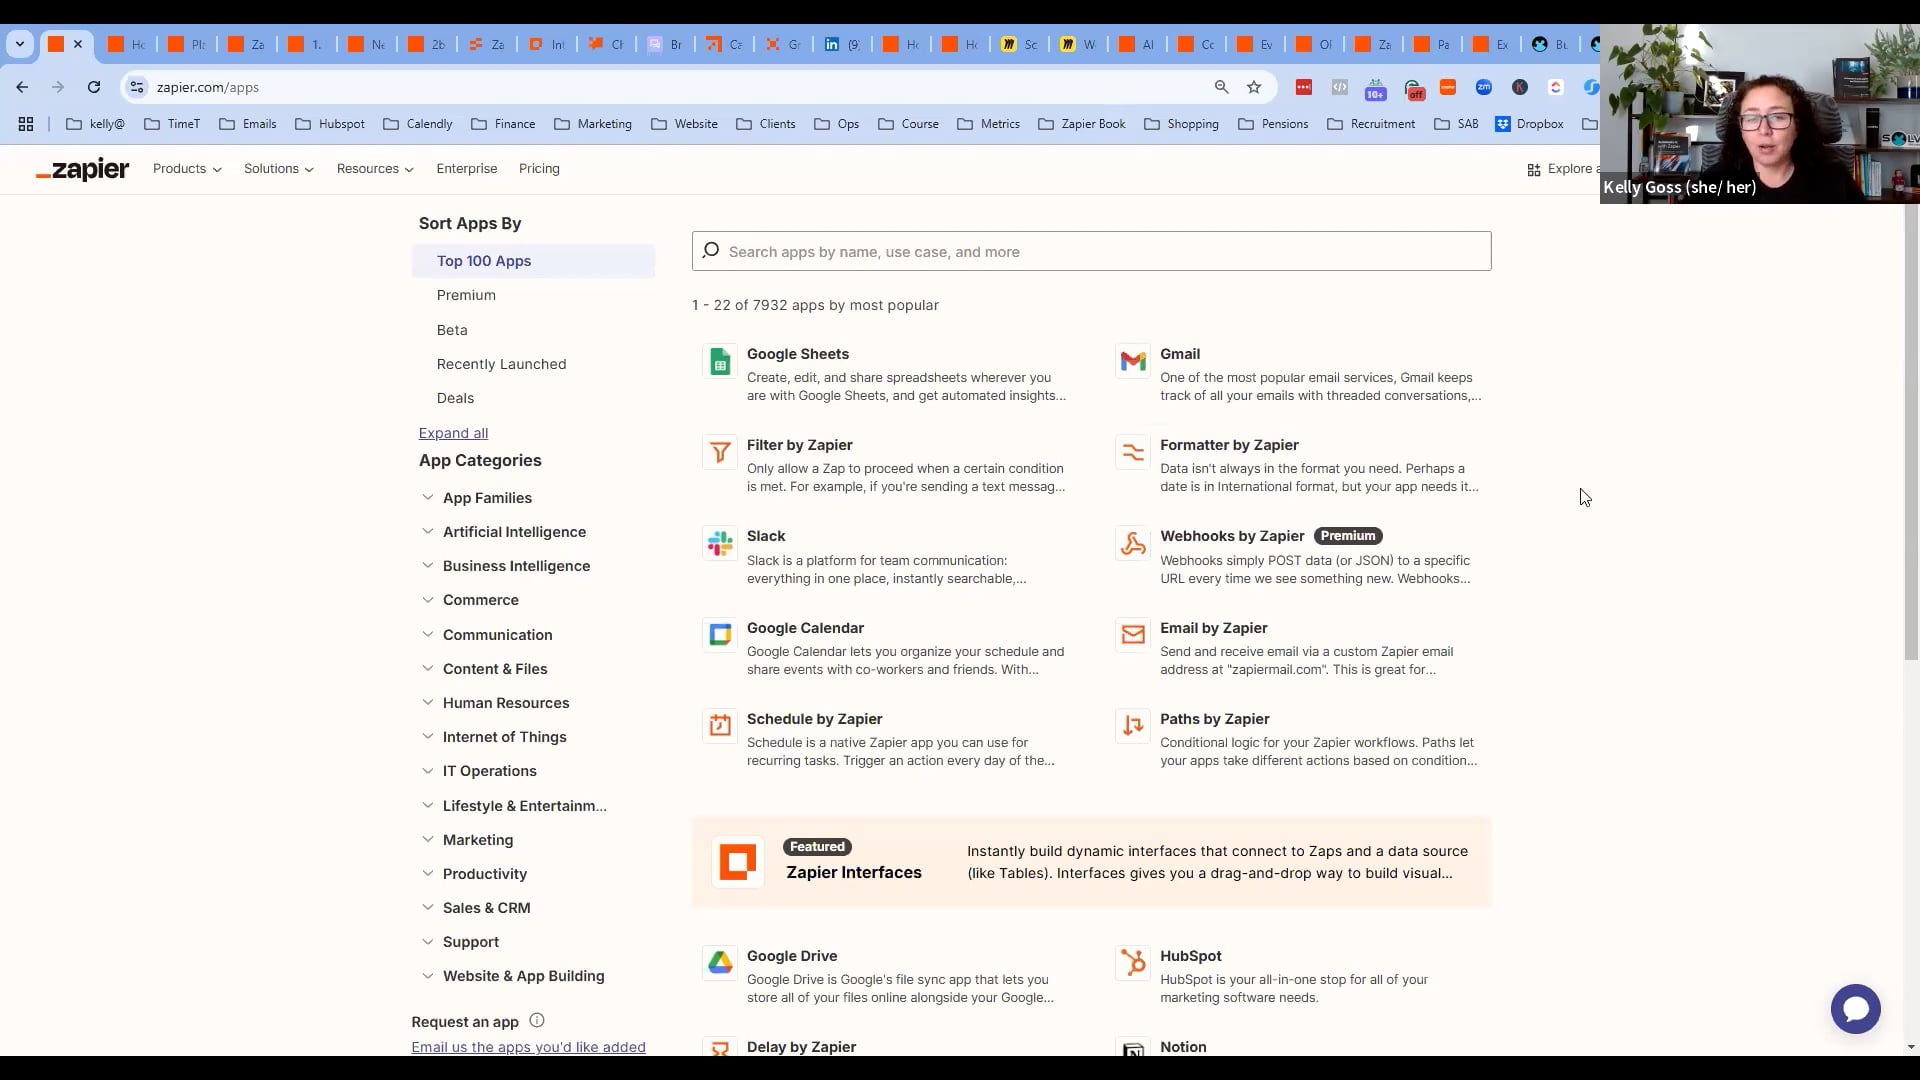Open Webhooks by Zapier icon
Viewport: 1920px width, 1080px height.
1133,544
